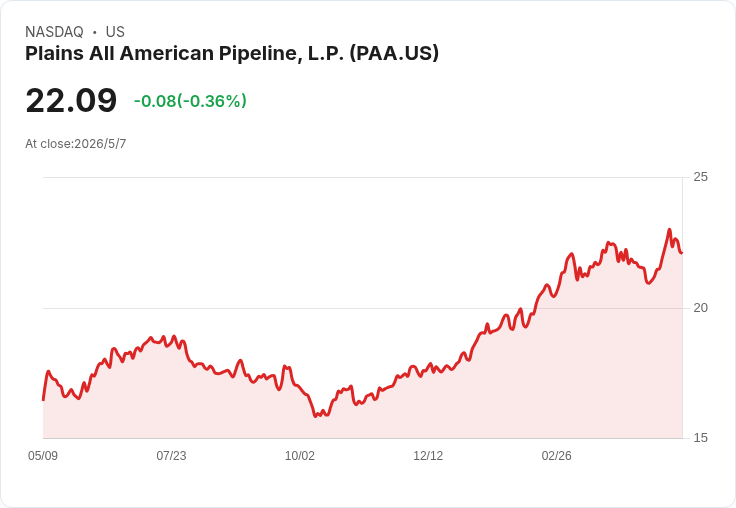This screenshot has height=508, width=736.
Task: Click the (PAA.US) ticker symbol in the title
Action: click(394, 54)
